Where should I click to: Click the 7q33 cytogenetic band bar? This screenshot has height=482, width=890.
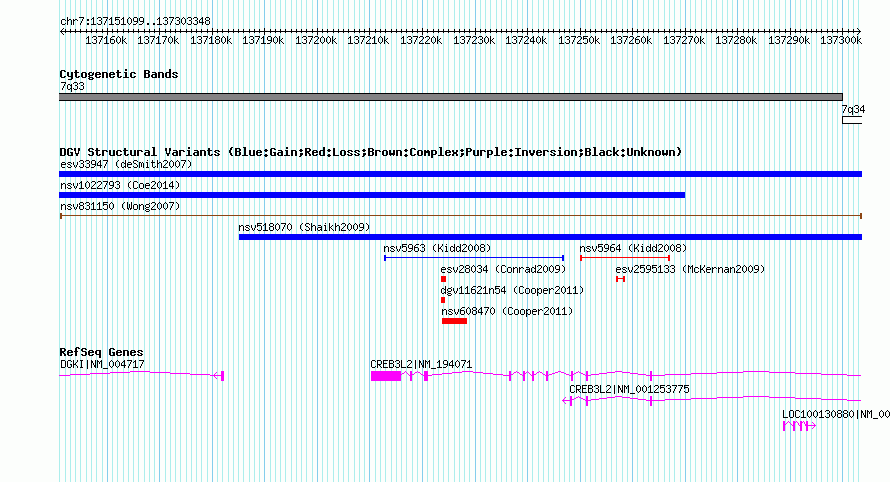(451, 97)
